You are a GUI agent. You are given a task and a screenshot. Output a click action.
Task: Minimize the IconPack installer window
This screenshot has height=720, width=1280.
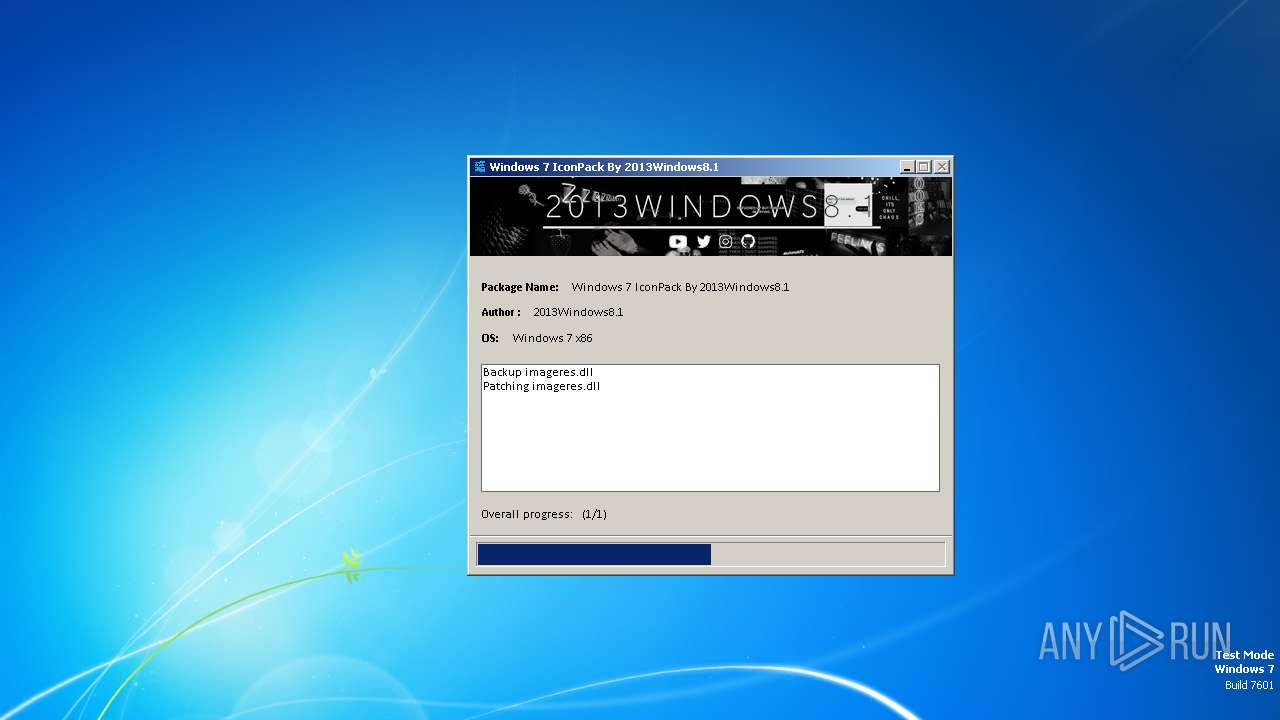click(907, 167)
